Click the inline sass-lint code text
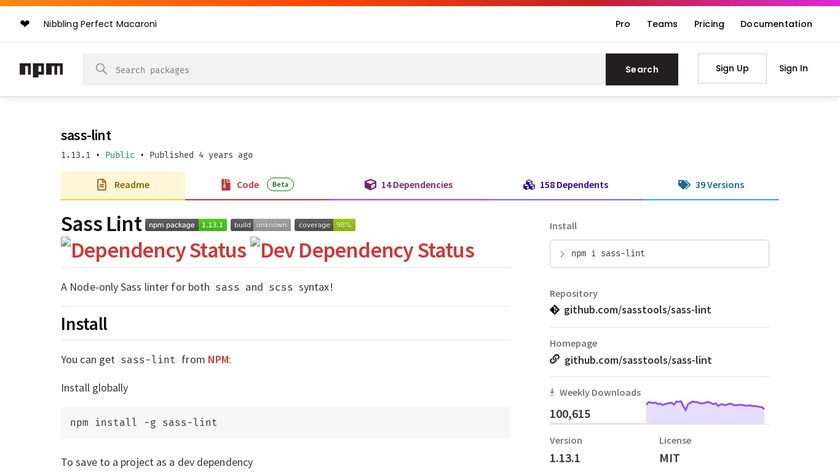This screenshot has width=840, height=472. click(x=148, y=359)
